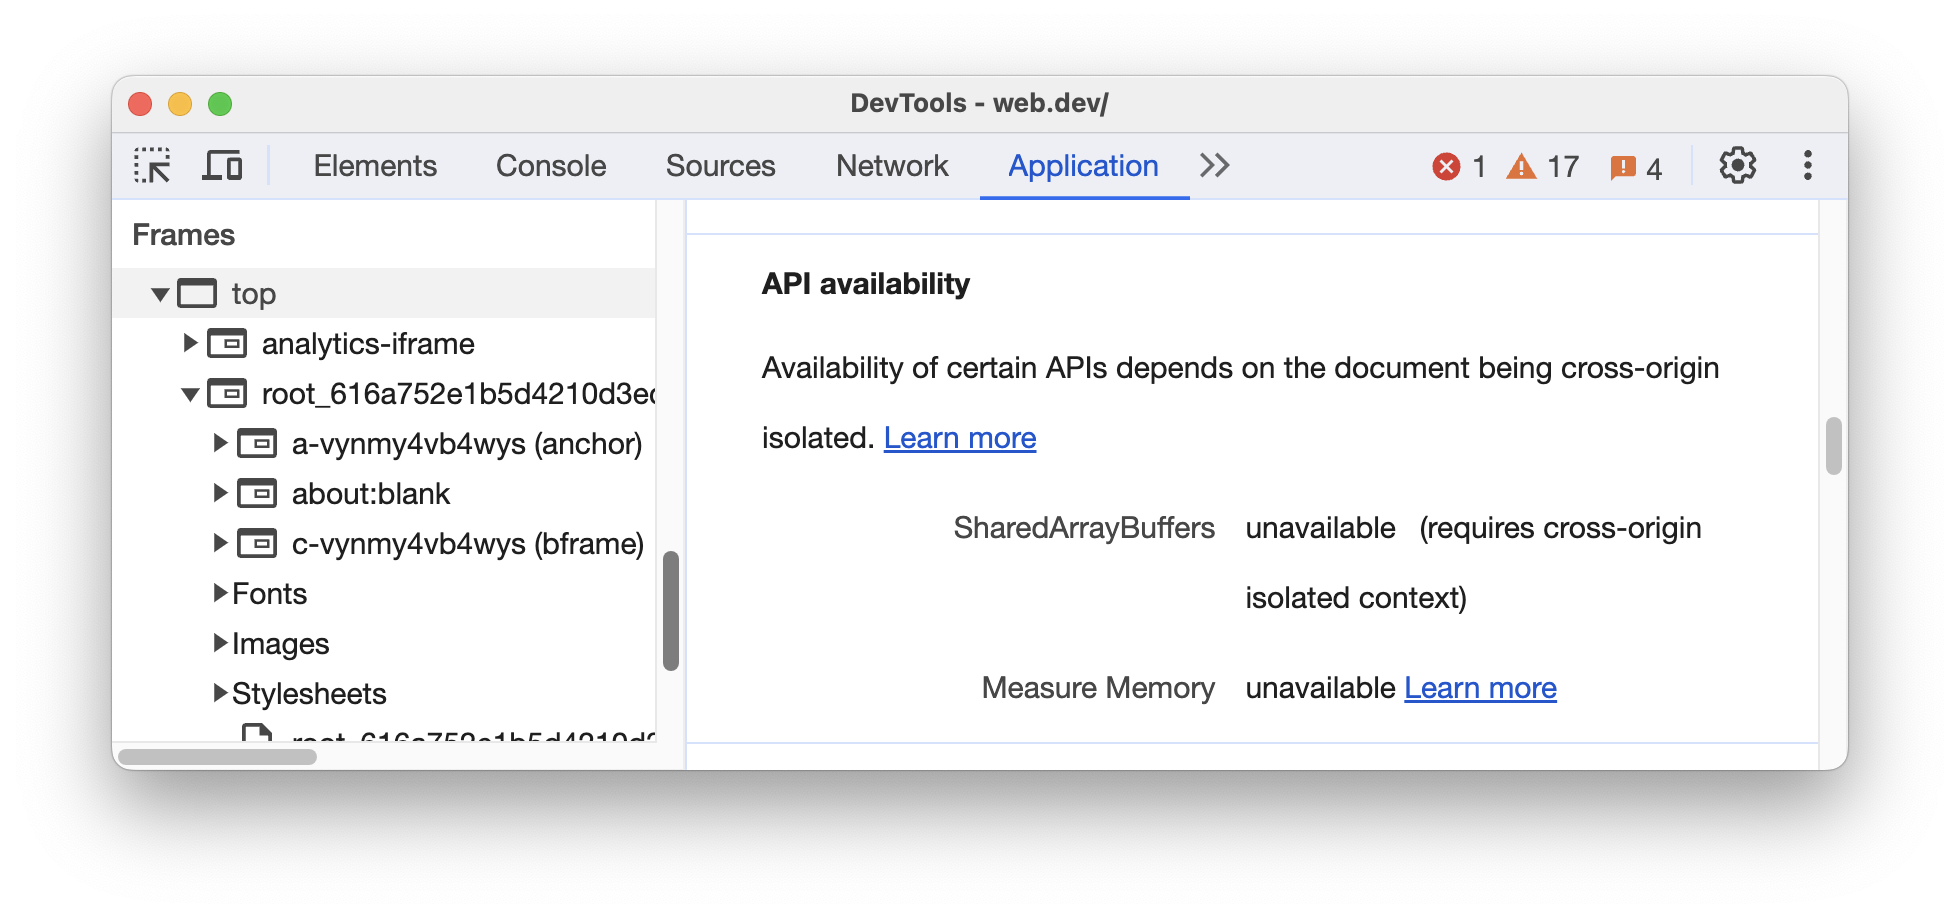This screenshot has height=918, width=1960.
Task: Click the top frame icon
Action: click(197, 293)
